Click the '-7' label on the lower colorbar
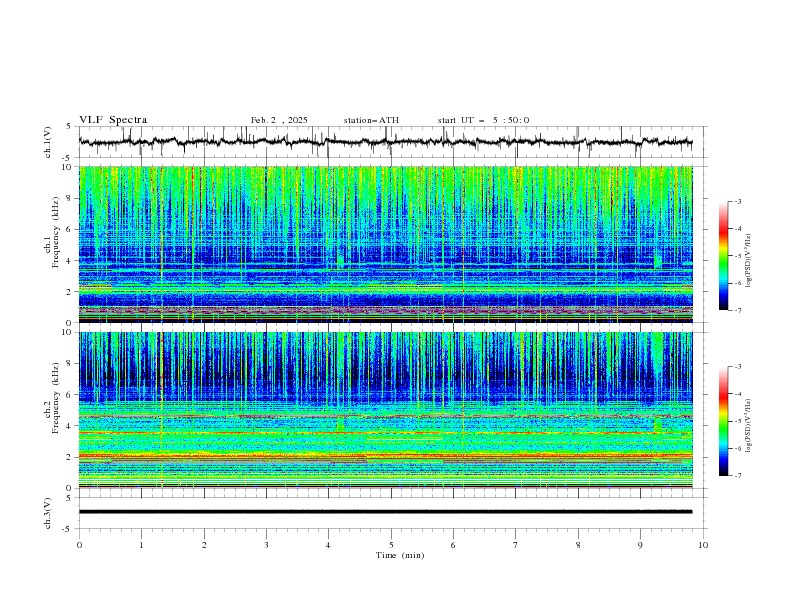The height and width of the screenshot is (612, 792). click(737, 475)
